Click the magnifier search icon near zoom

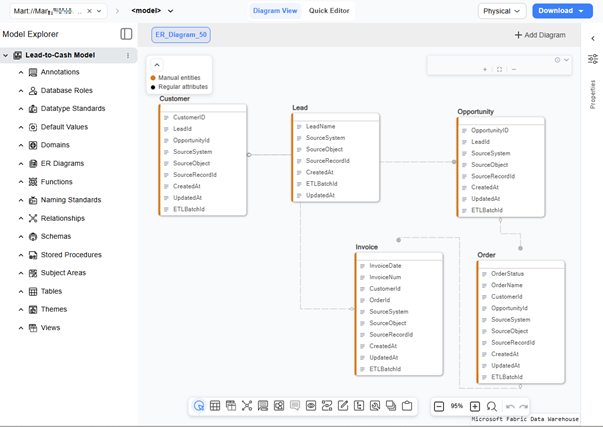[x=491, y=406]
